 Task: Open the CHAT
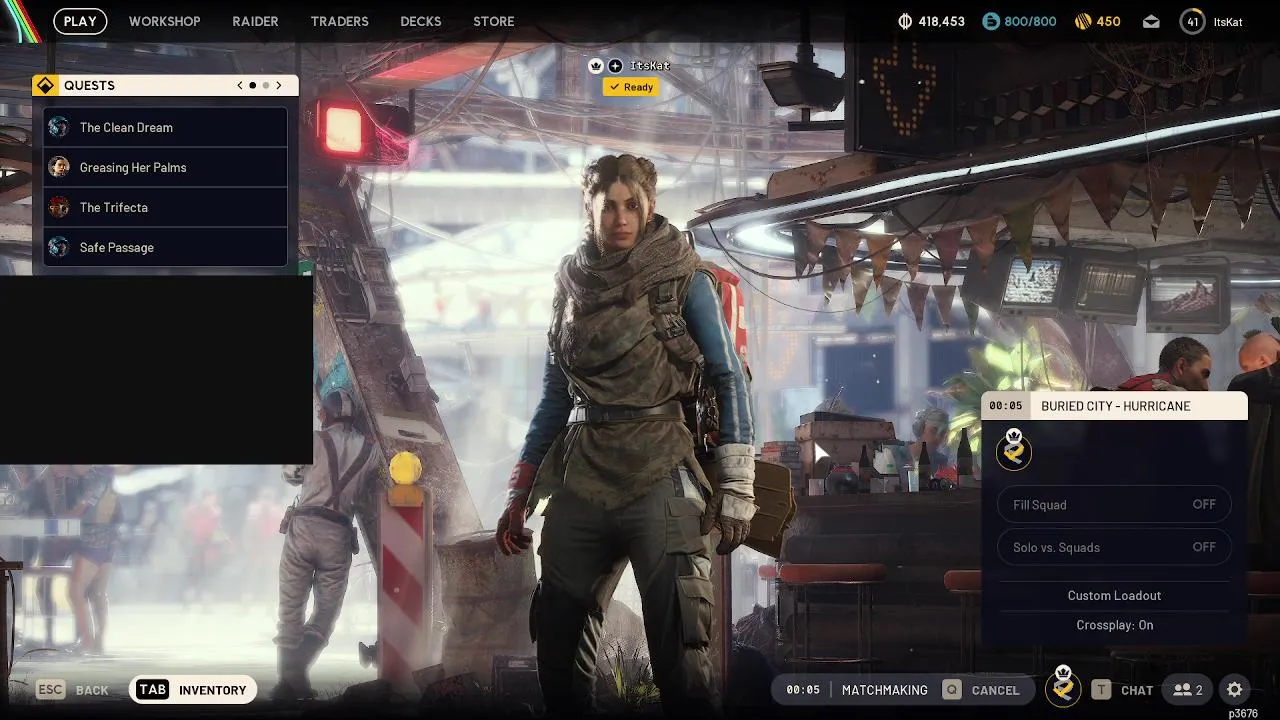pos(1137,690)
